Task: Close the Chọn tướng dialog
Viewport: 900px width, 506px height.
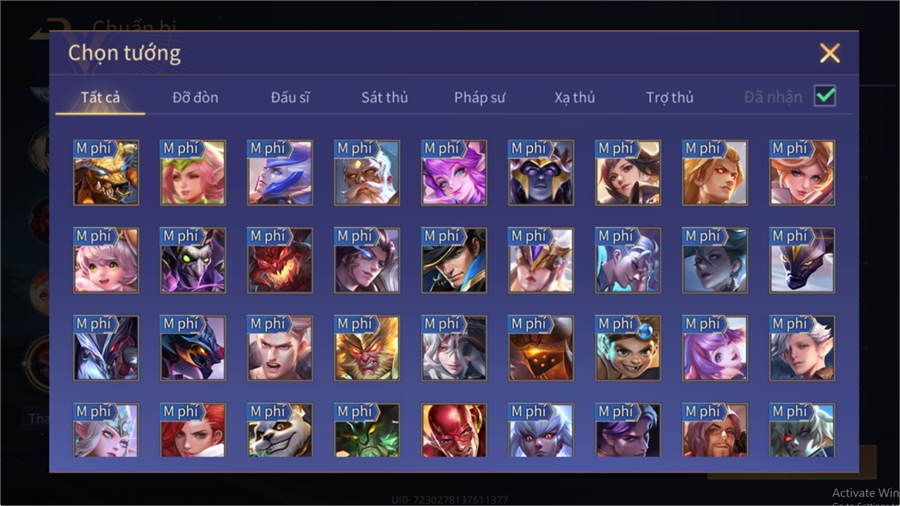Action: 830,53
